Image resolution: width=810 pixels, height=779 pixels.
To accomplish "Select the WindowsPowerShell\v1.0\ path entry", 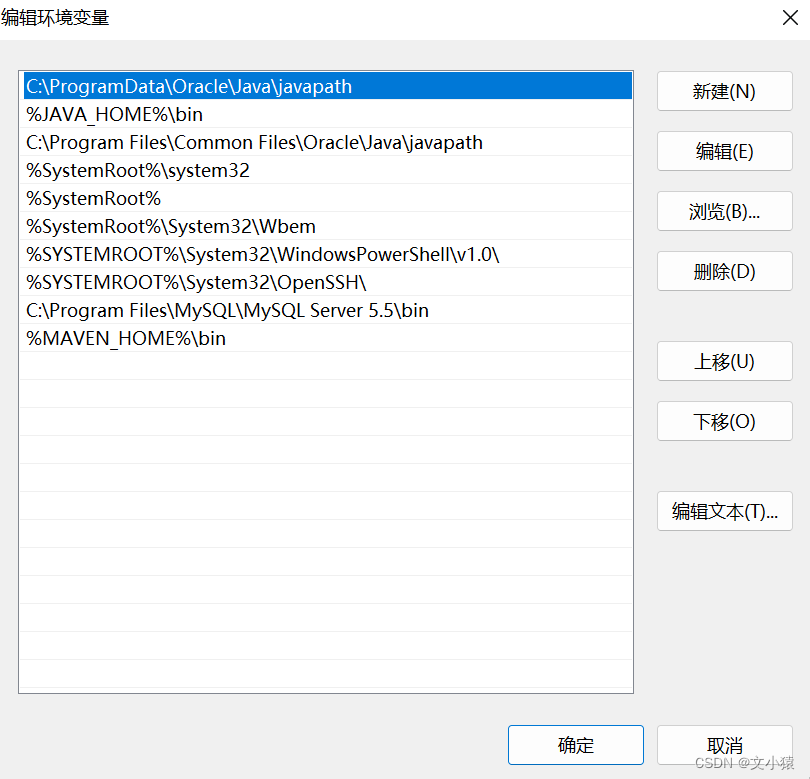I will point(328,254).
